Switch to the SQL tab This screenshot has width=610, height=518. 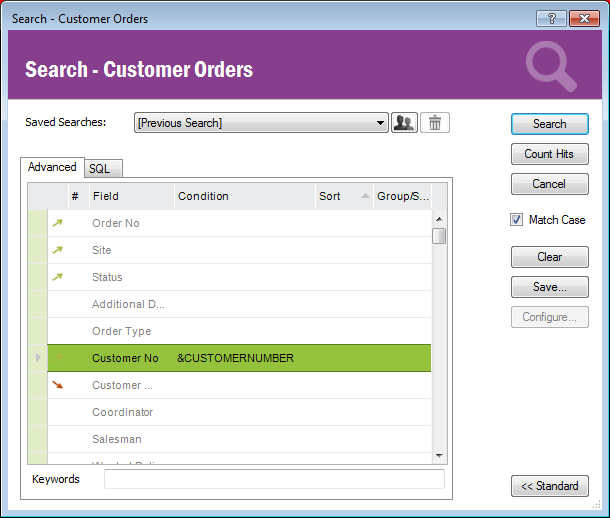[x=99, y=169]
